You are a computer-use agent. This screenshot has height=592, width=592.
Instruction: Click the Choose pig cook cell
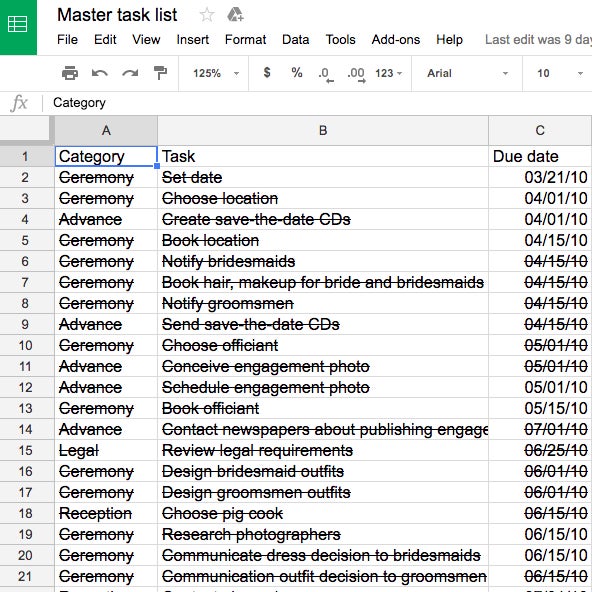tap(323, 513)
